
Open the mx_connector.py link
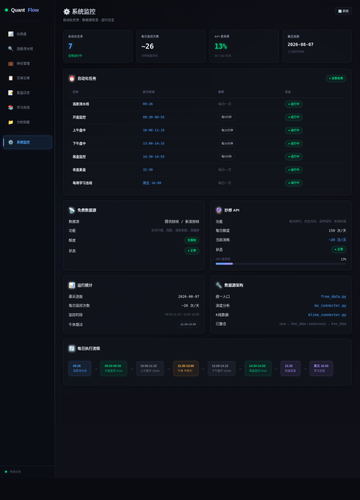coord(330,305)
